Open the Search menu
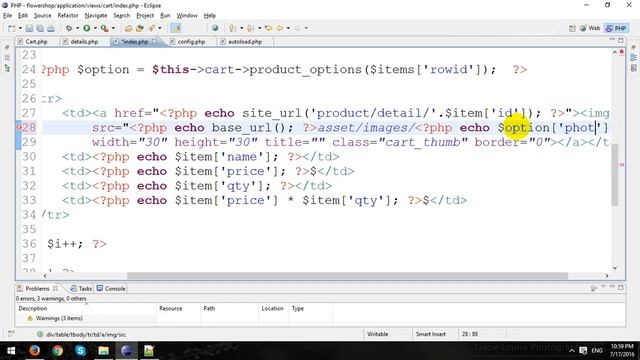Viewport: 640px width, 360px height. pyautogui.click(x=122, y=16)
